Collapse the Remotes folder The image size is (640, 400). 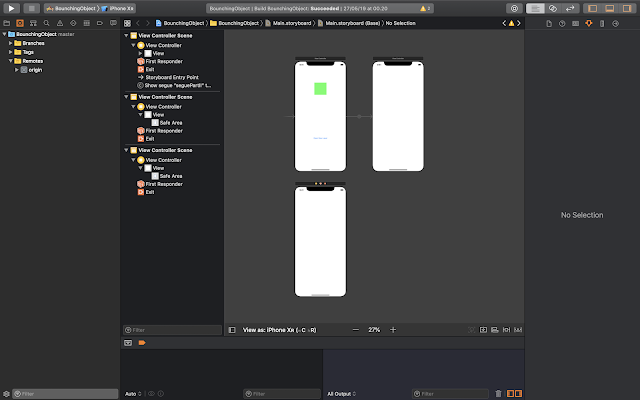(11, 61)
